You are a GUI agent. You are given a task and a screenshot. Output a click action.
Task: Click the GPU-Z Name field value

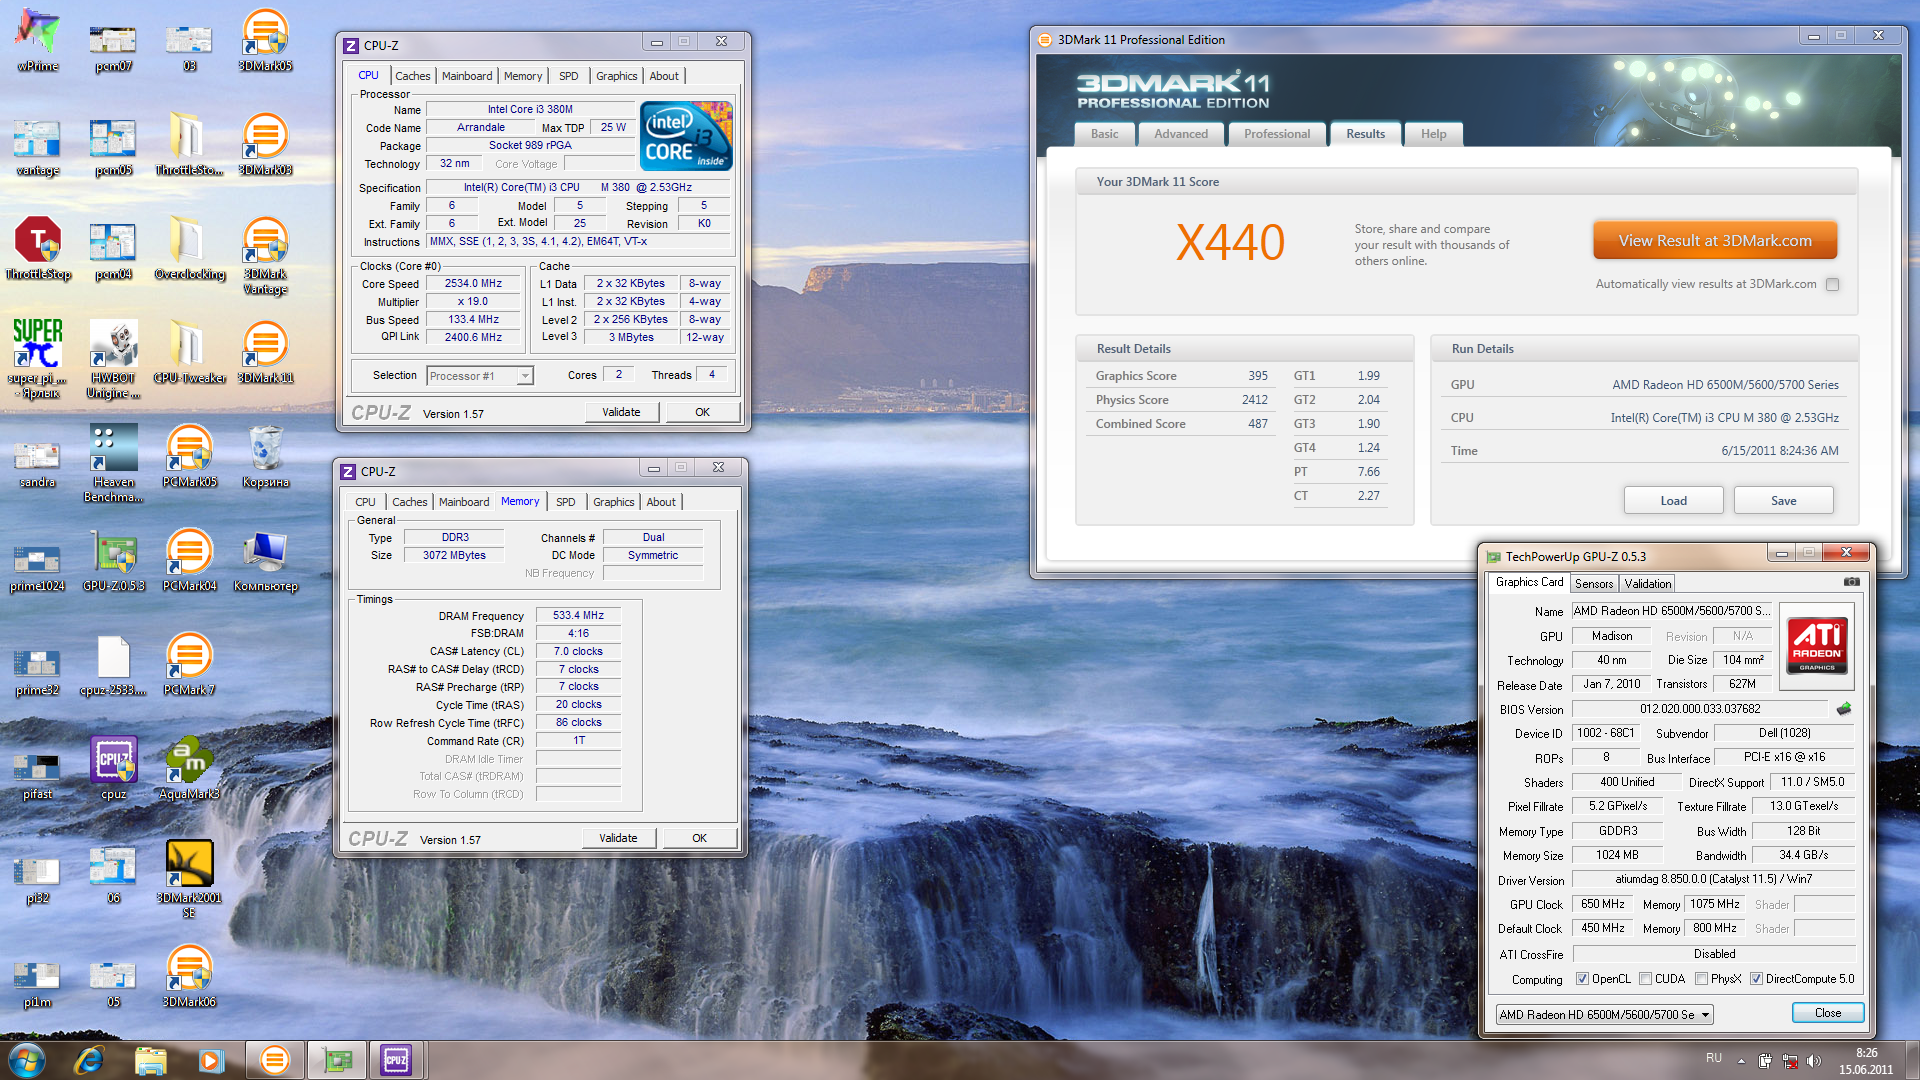pos(1672,611)
